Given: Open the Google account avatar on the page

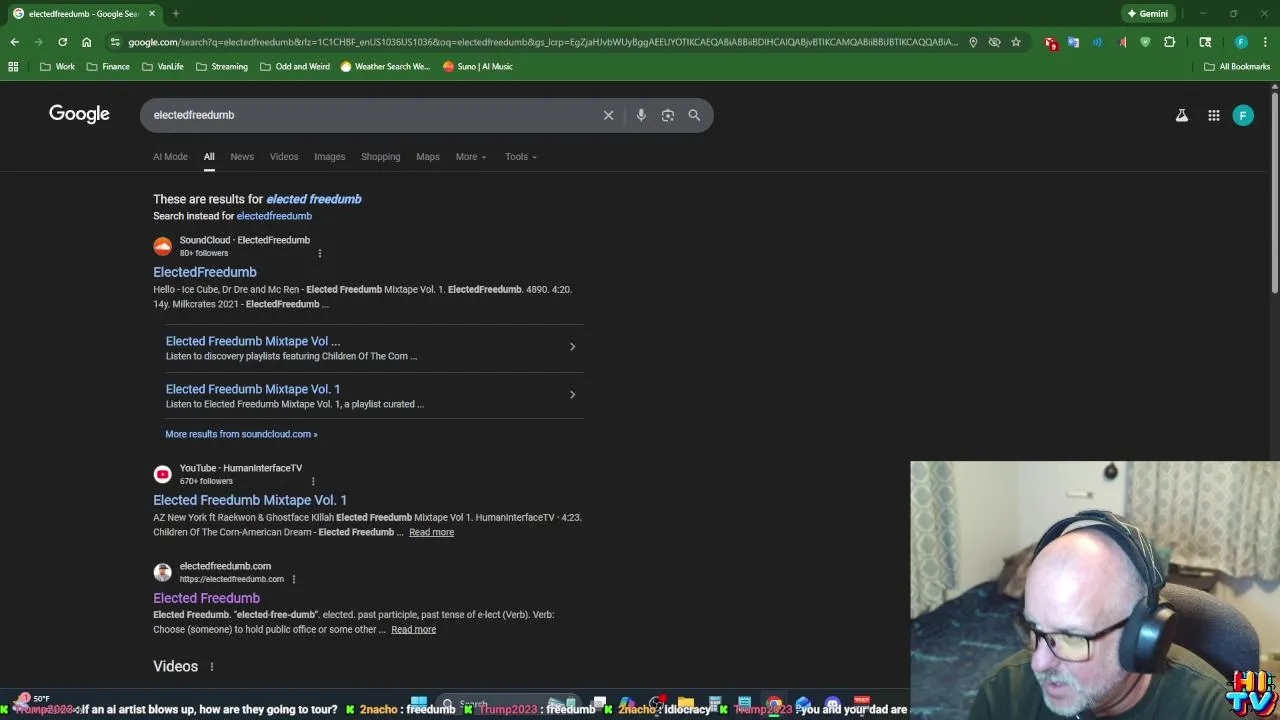Looking at the screenshot, I should [1243, 116].
